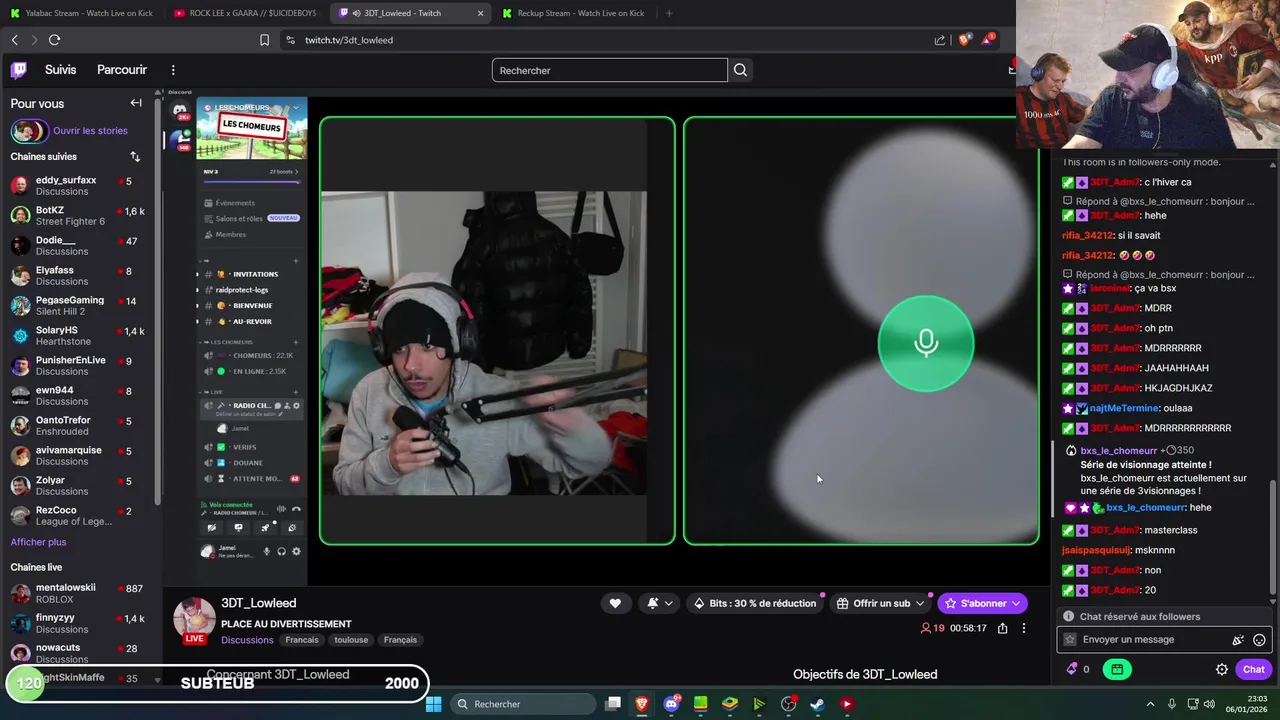Open the Offrir un sub dropdown
The width and height of the screenshot is (1280, 720).
tap(880, 603)
